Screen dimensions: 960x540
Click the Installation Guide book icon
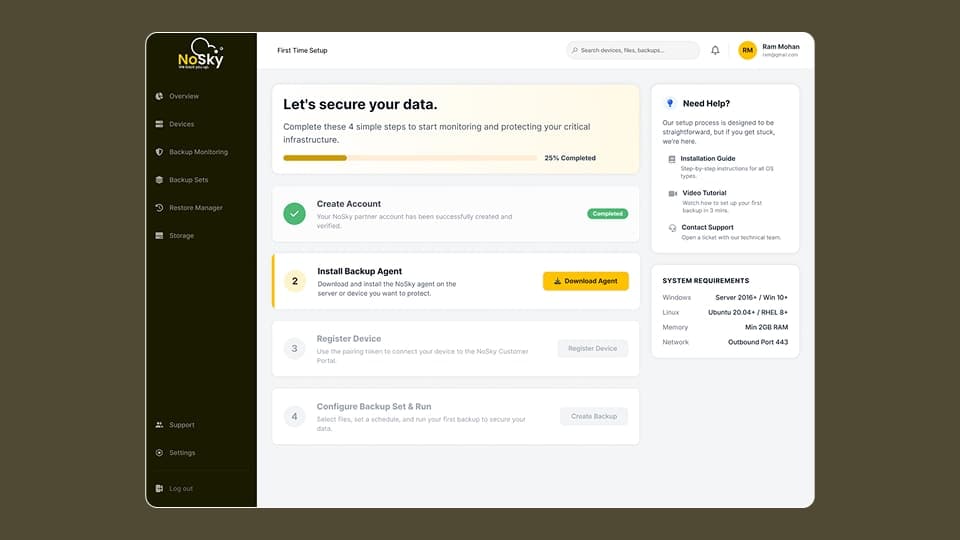671,159
